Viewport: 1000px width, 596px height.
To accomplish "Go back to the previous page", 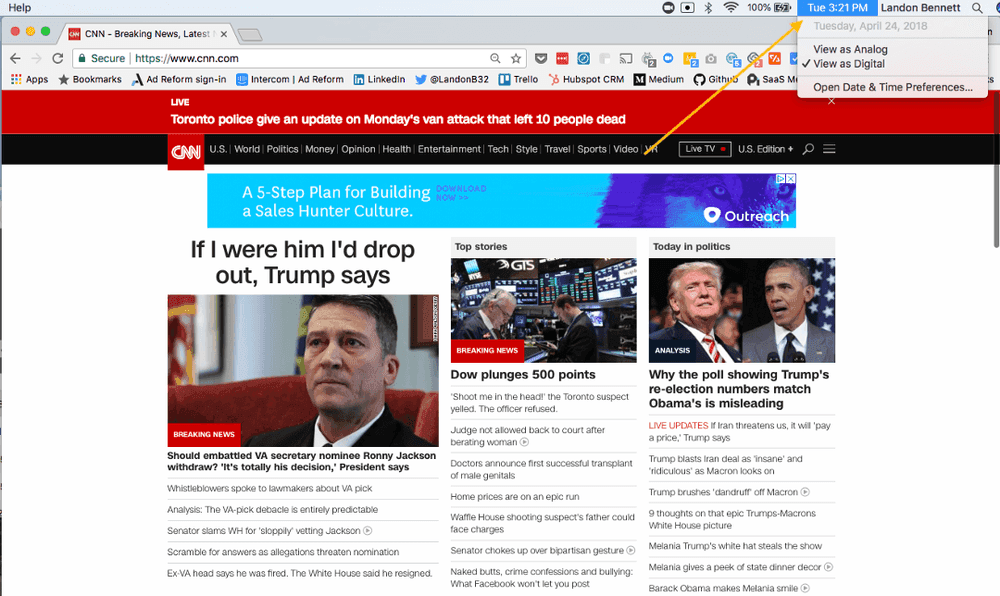I will (x=15, y=58).
